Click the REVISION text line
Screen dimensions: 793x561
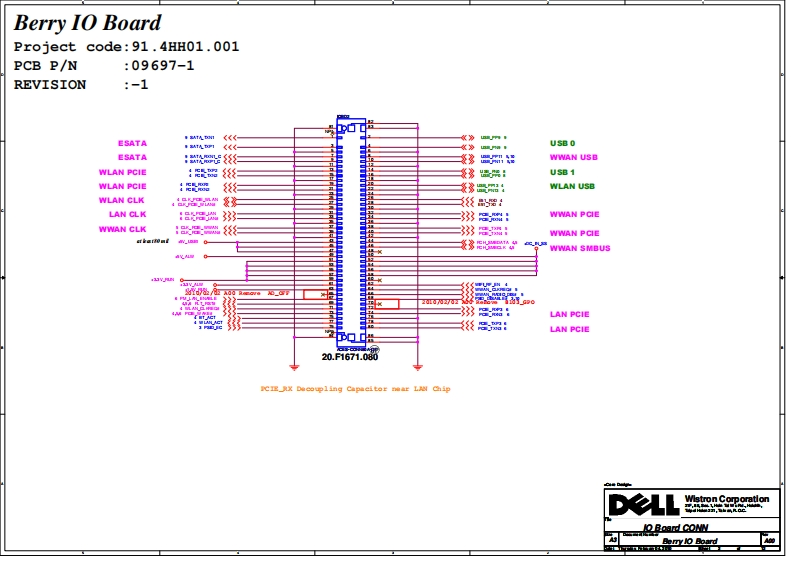tap(81, 85)
